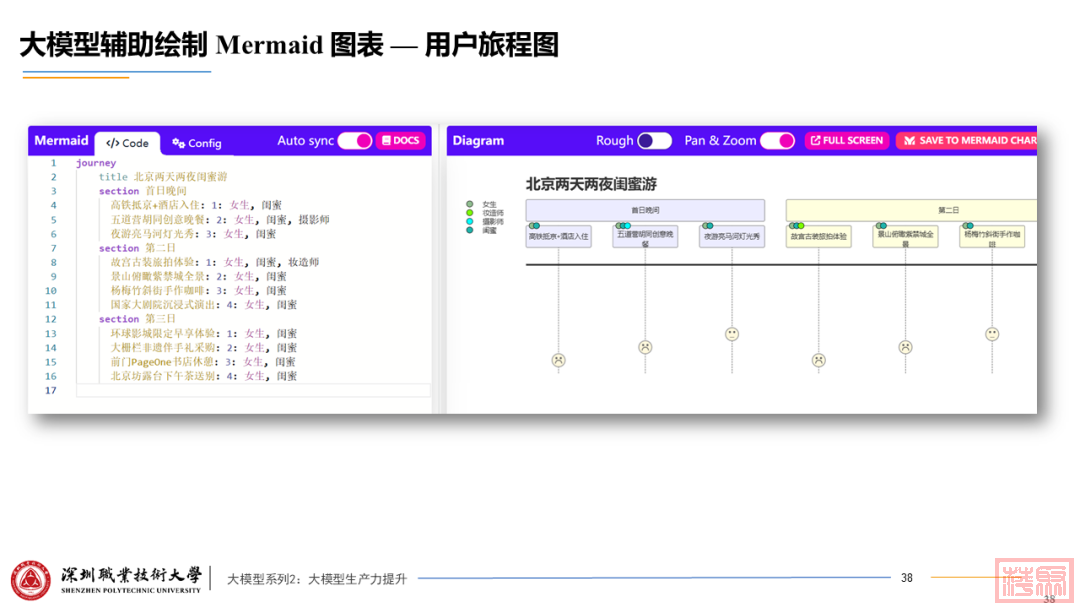Click the neutral face under 夜游亮马河灯光秀

732,334
